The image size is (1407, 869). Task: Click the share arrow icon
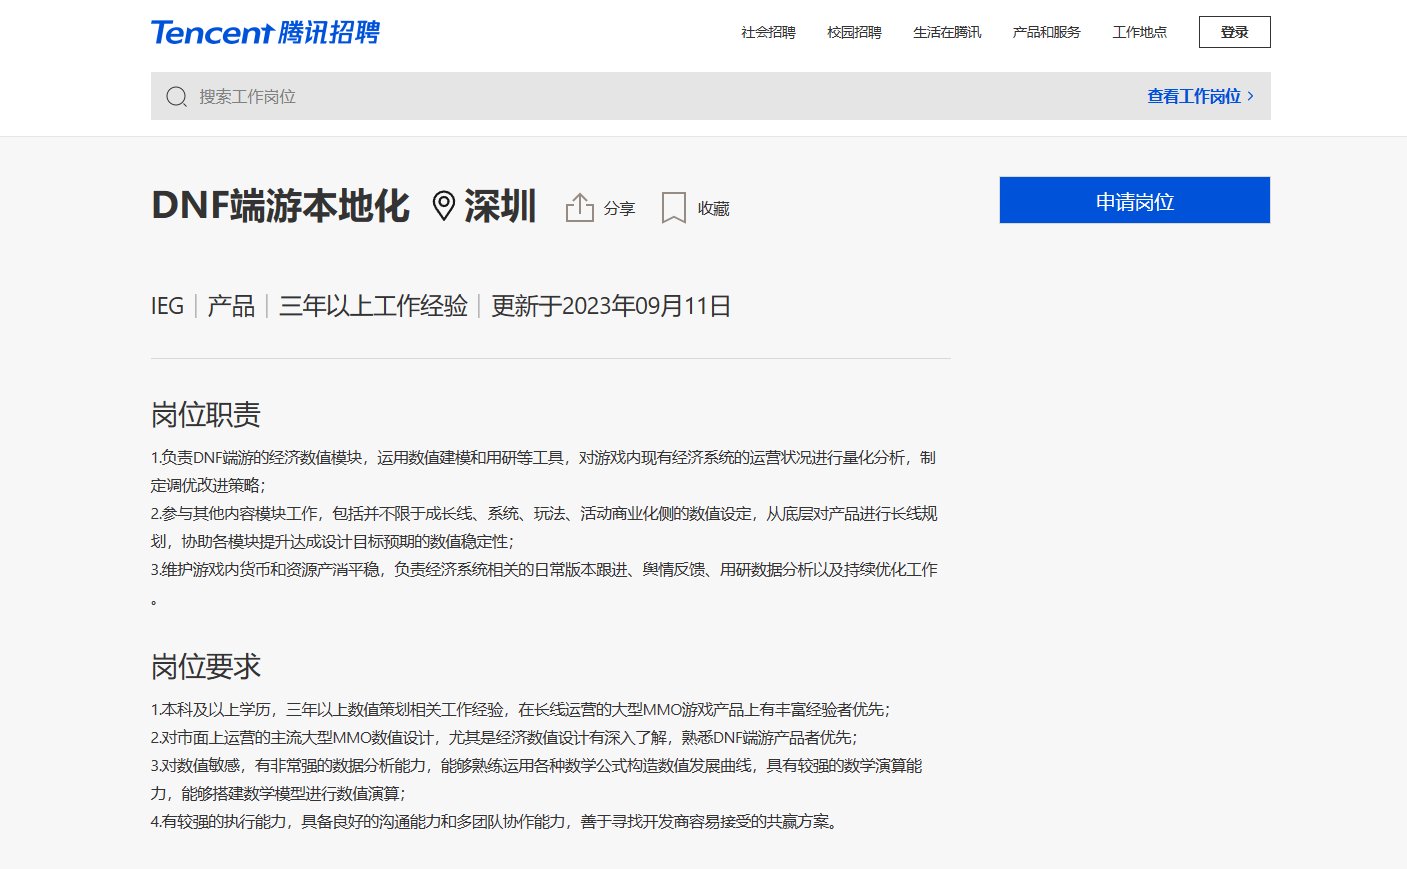pos(580,207)
